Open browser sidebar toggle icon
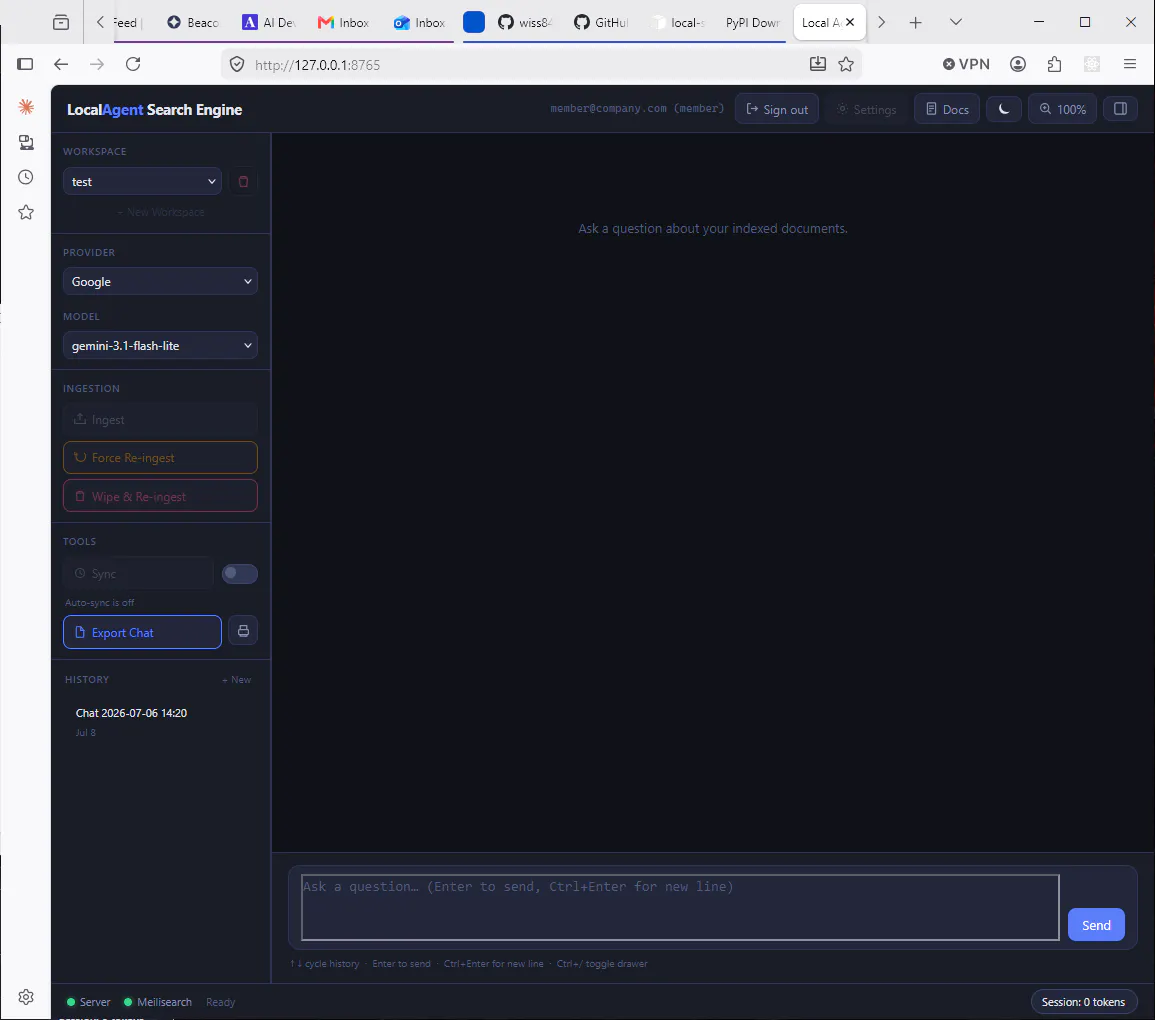Screen dimensions: 1155x1020 pyautogui.click(x=25, y=64)
